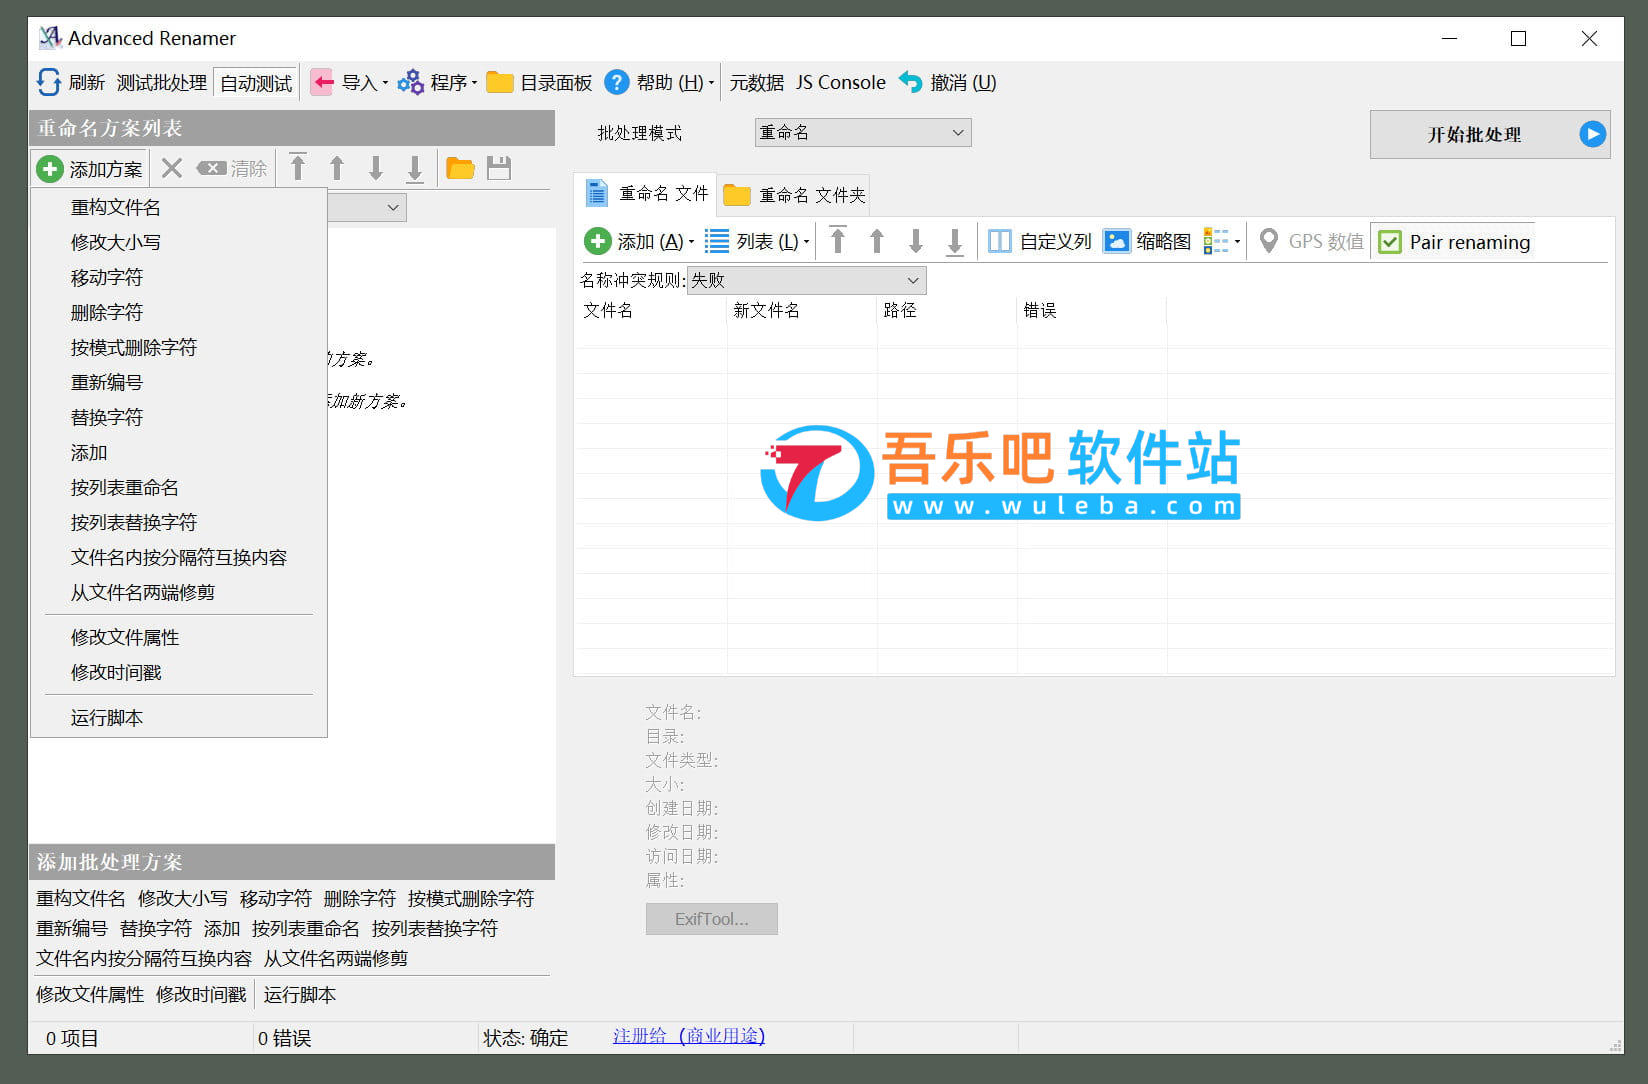Click 修改时间戳 link in bottom panel

201,994
